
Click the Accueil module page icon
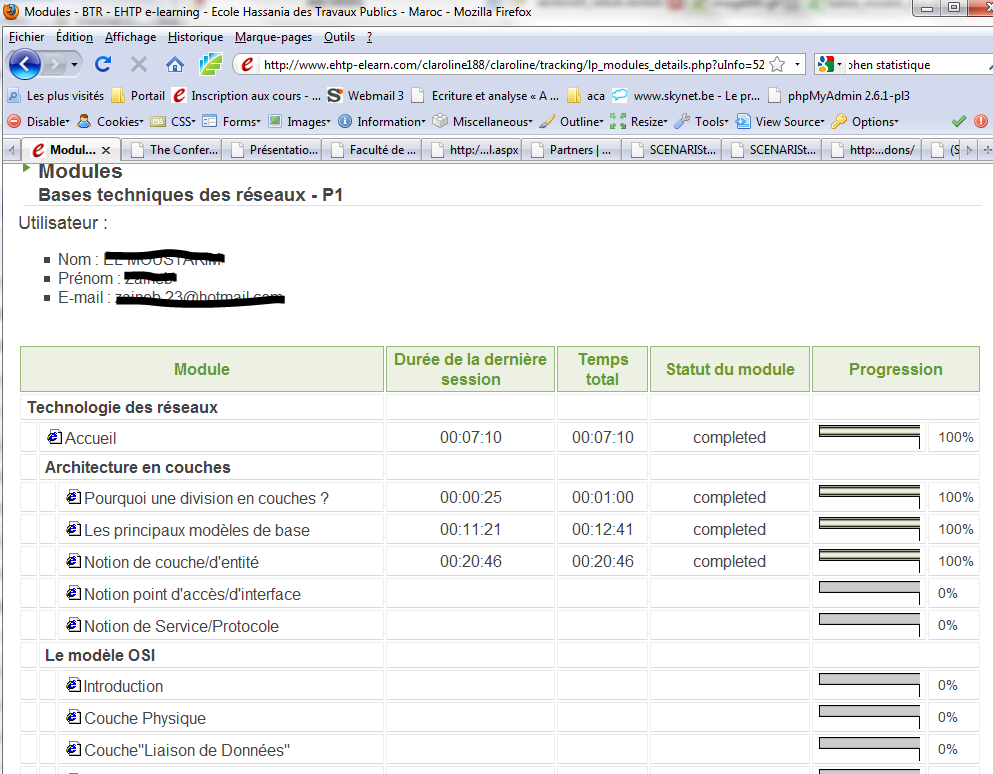point(54,437)
